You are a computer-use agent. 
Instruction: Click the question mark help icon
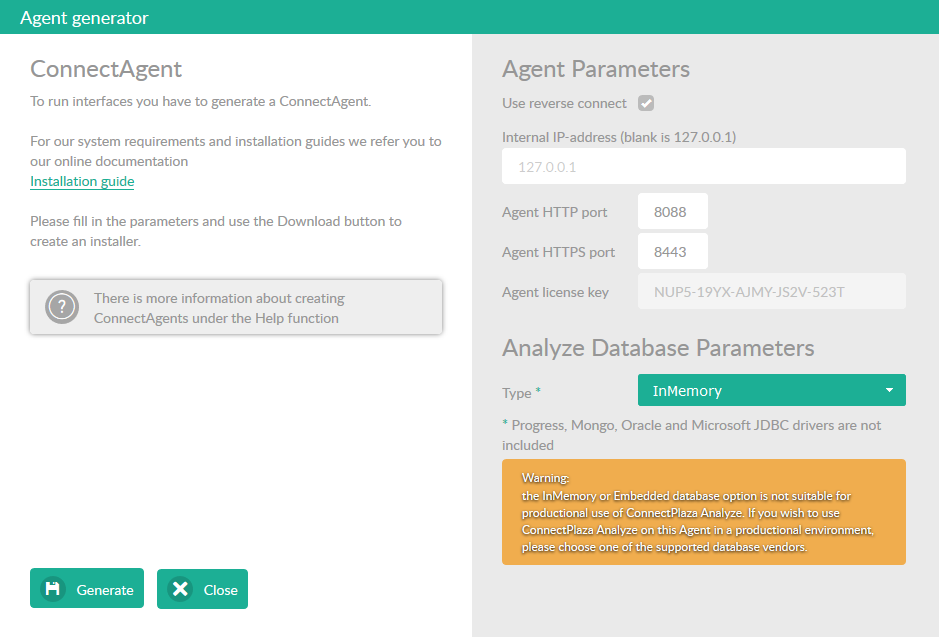(x=62, y=307)
